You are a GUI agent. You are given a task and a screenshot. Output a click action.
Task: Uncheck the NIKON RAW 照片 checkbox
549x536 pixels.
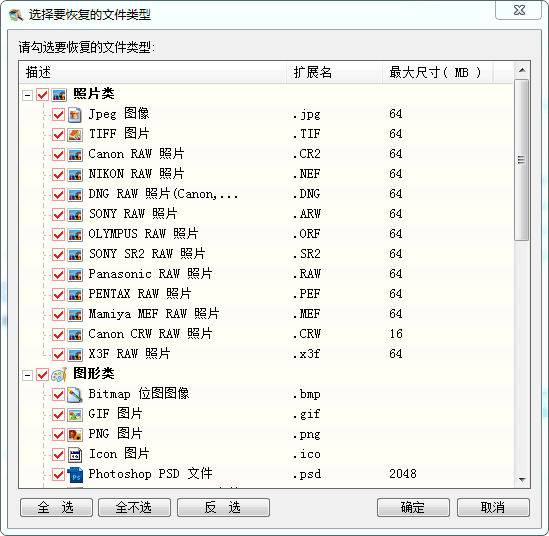[58, 174]
